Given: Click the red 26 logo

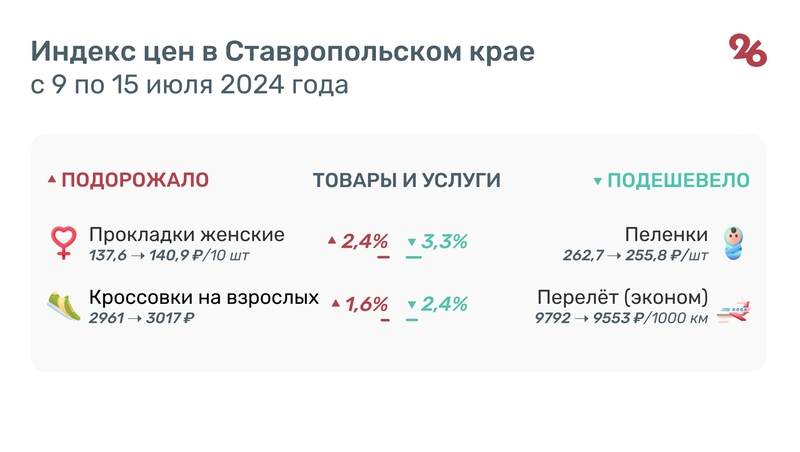Looking at the screenshot, I should tap(747, 50).
